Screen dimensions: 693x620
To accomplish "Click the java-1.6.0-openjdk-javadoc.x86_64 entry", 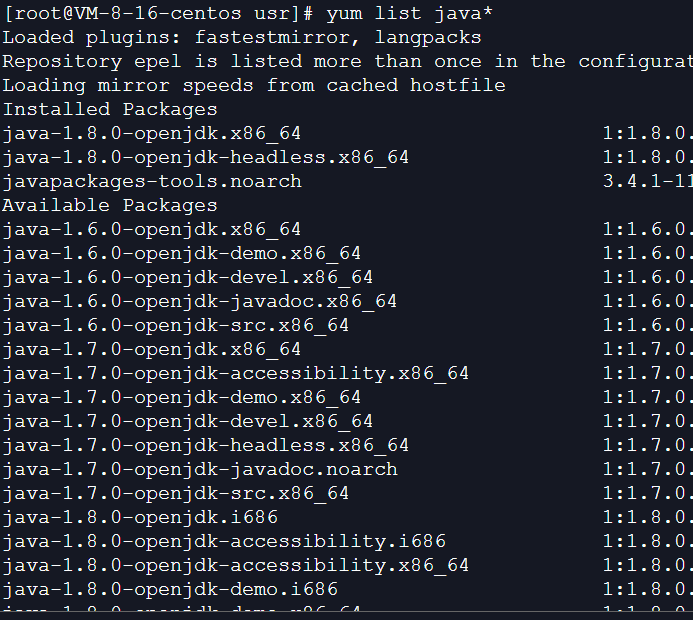I will coord(199,301).
